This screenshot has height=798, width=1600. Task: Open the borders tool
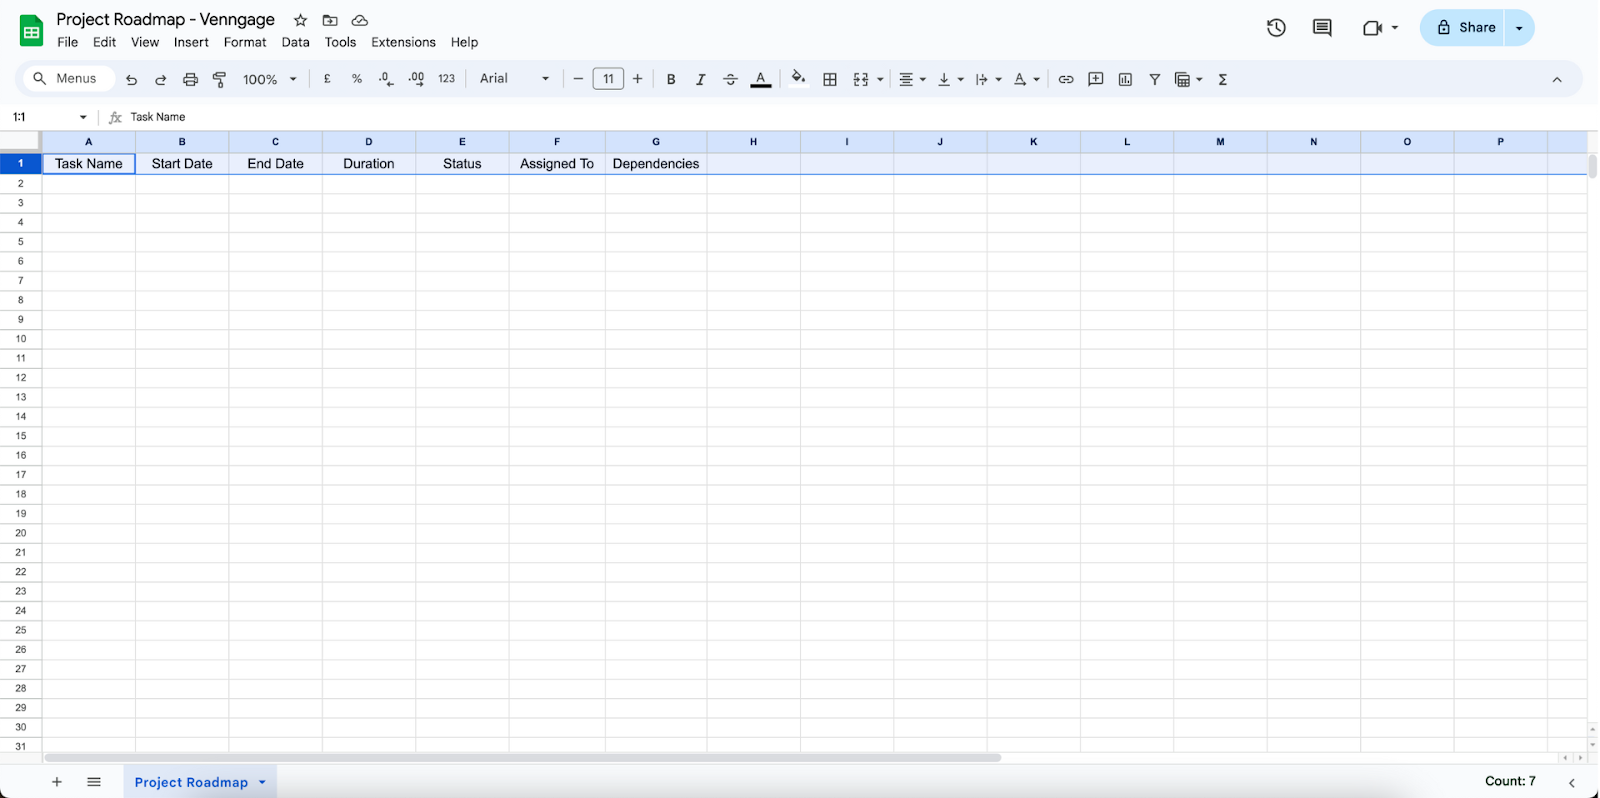click(830, 79)
